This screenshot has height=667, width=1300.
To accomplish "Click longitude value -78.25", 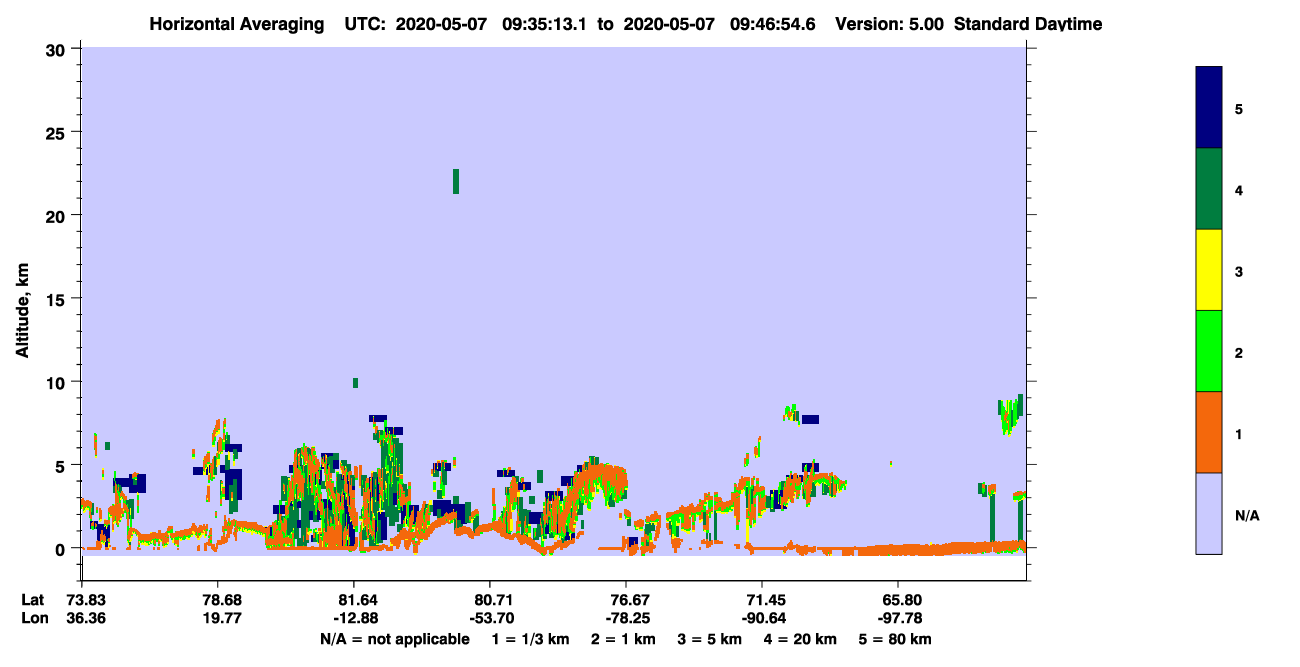I will pos(626,618).
